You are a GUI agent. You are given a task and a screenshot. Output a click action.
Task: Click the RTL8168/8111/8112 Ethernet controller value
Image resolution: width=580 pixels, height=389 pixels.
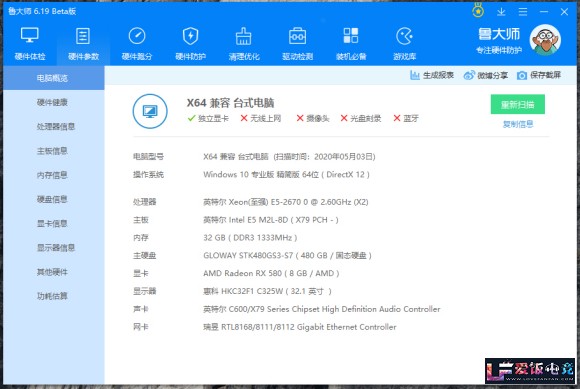300,327
